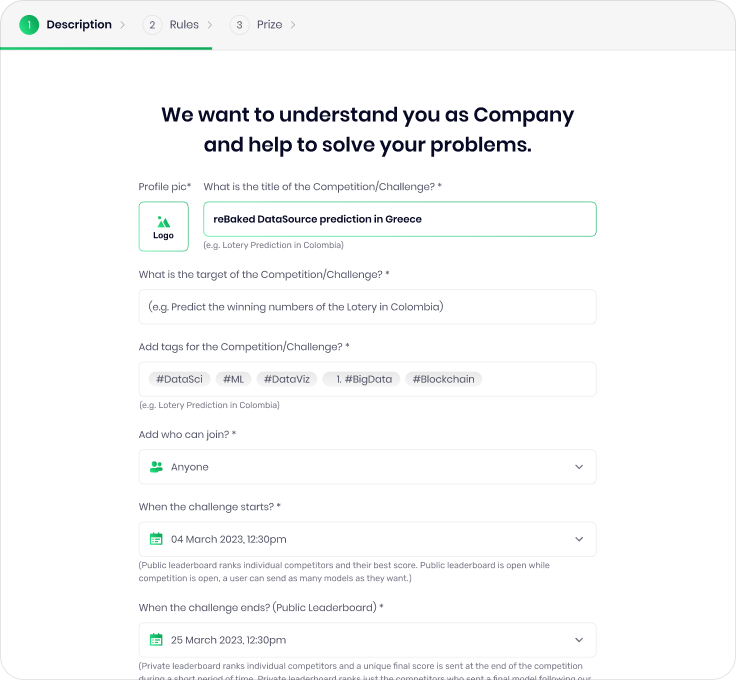
Task: Go to the Prize step tab
Action: [x=269, y=25]
